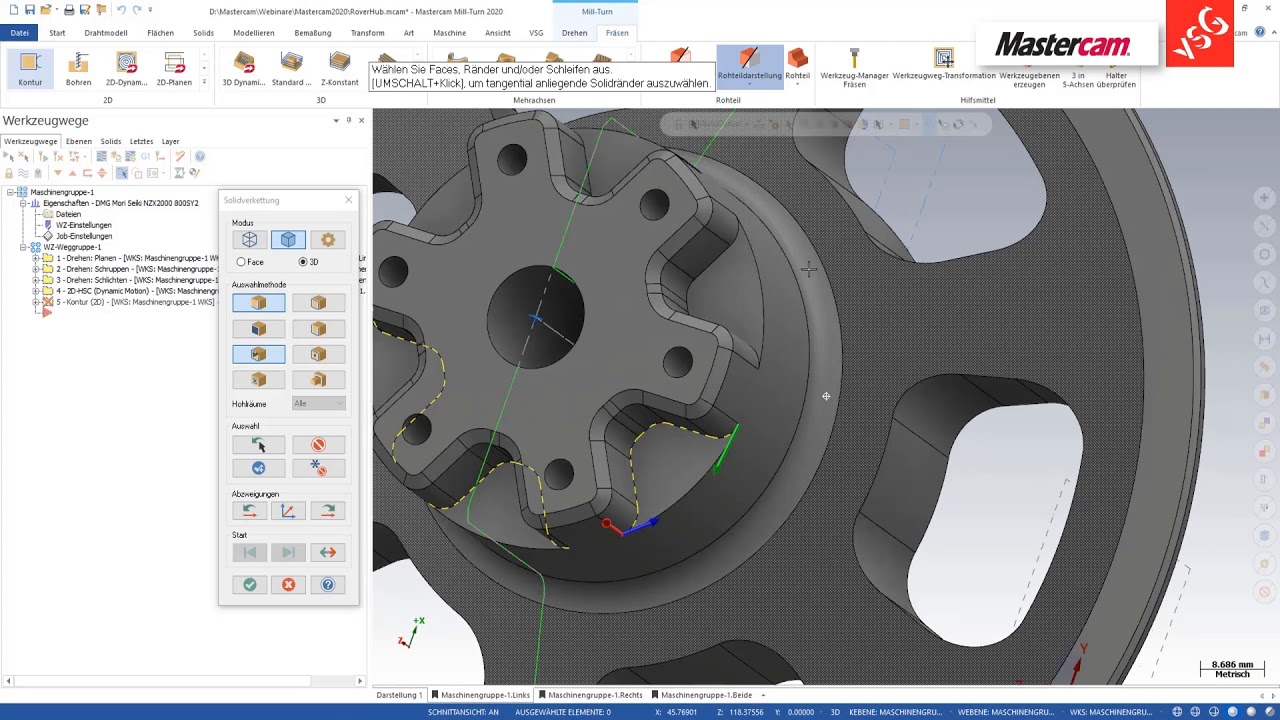
Task: Toggle the blue-face Auswahlmethode button
Action: (x=258, y=328)
